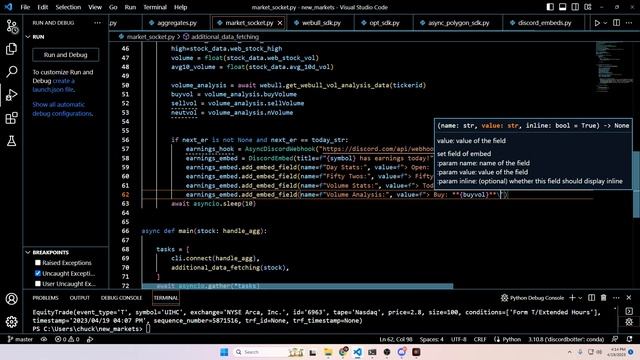The image size is (640, 360).
Task: Toggle the secondary side bar layout icon
Action: pyautogui.click(x=575, y=7)
